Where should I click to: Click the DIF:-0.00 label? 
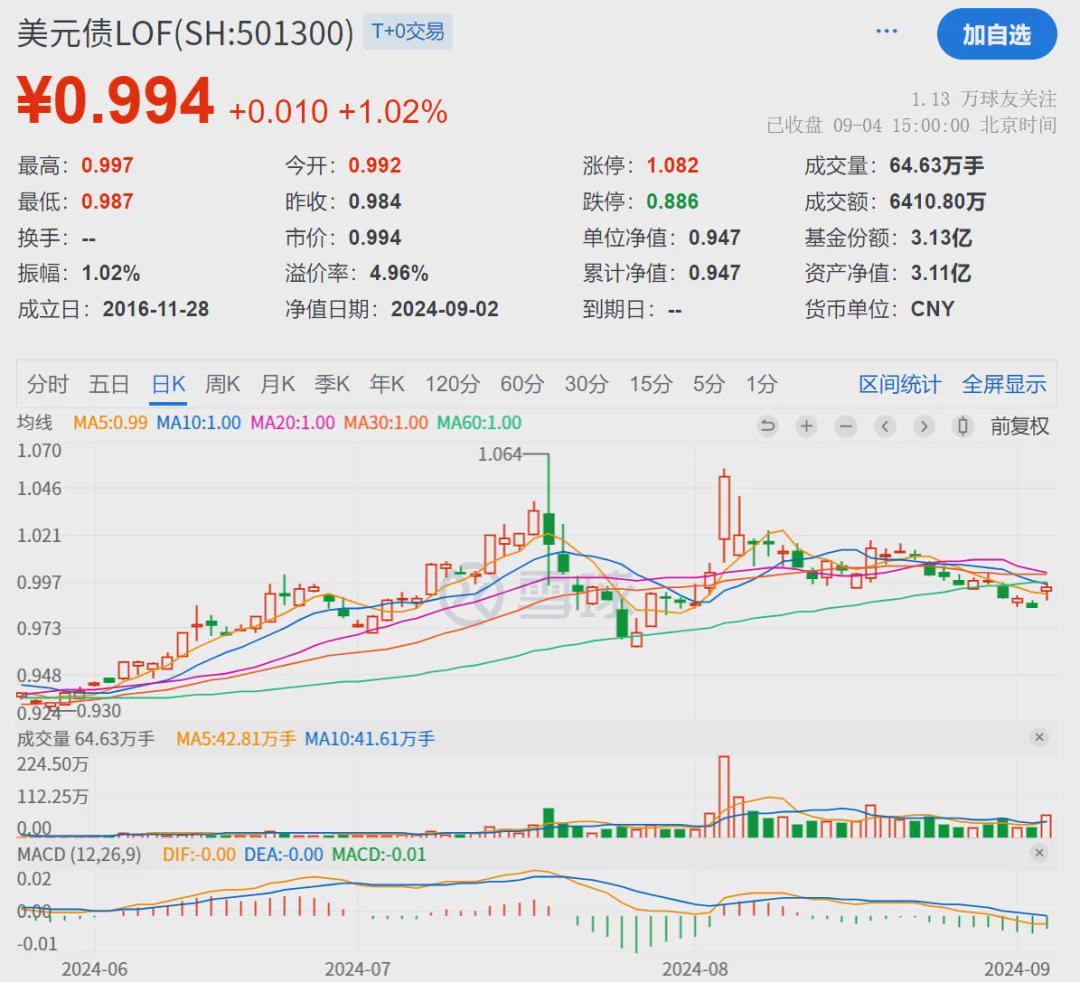coord(199,855)
